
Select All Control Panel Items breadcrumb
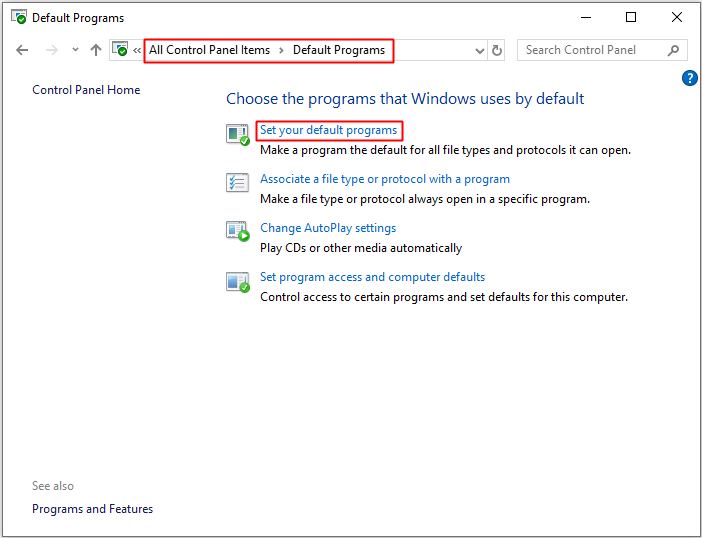[x=210, y=50]
